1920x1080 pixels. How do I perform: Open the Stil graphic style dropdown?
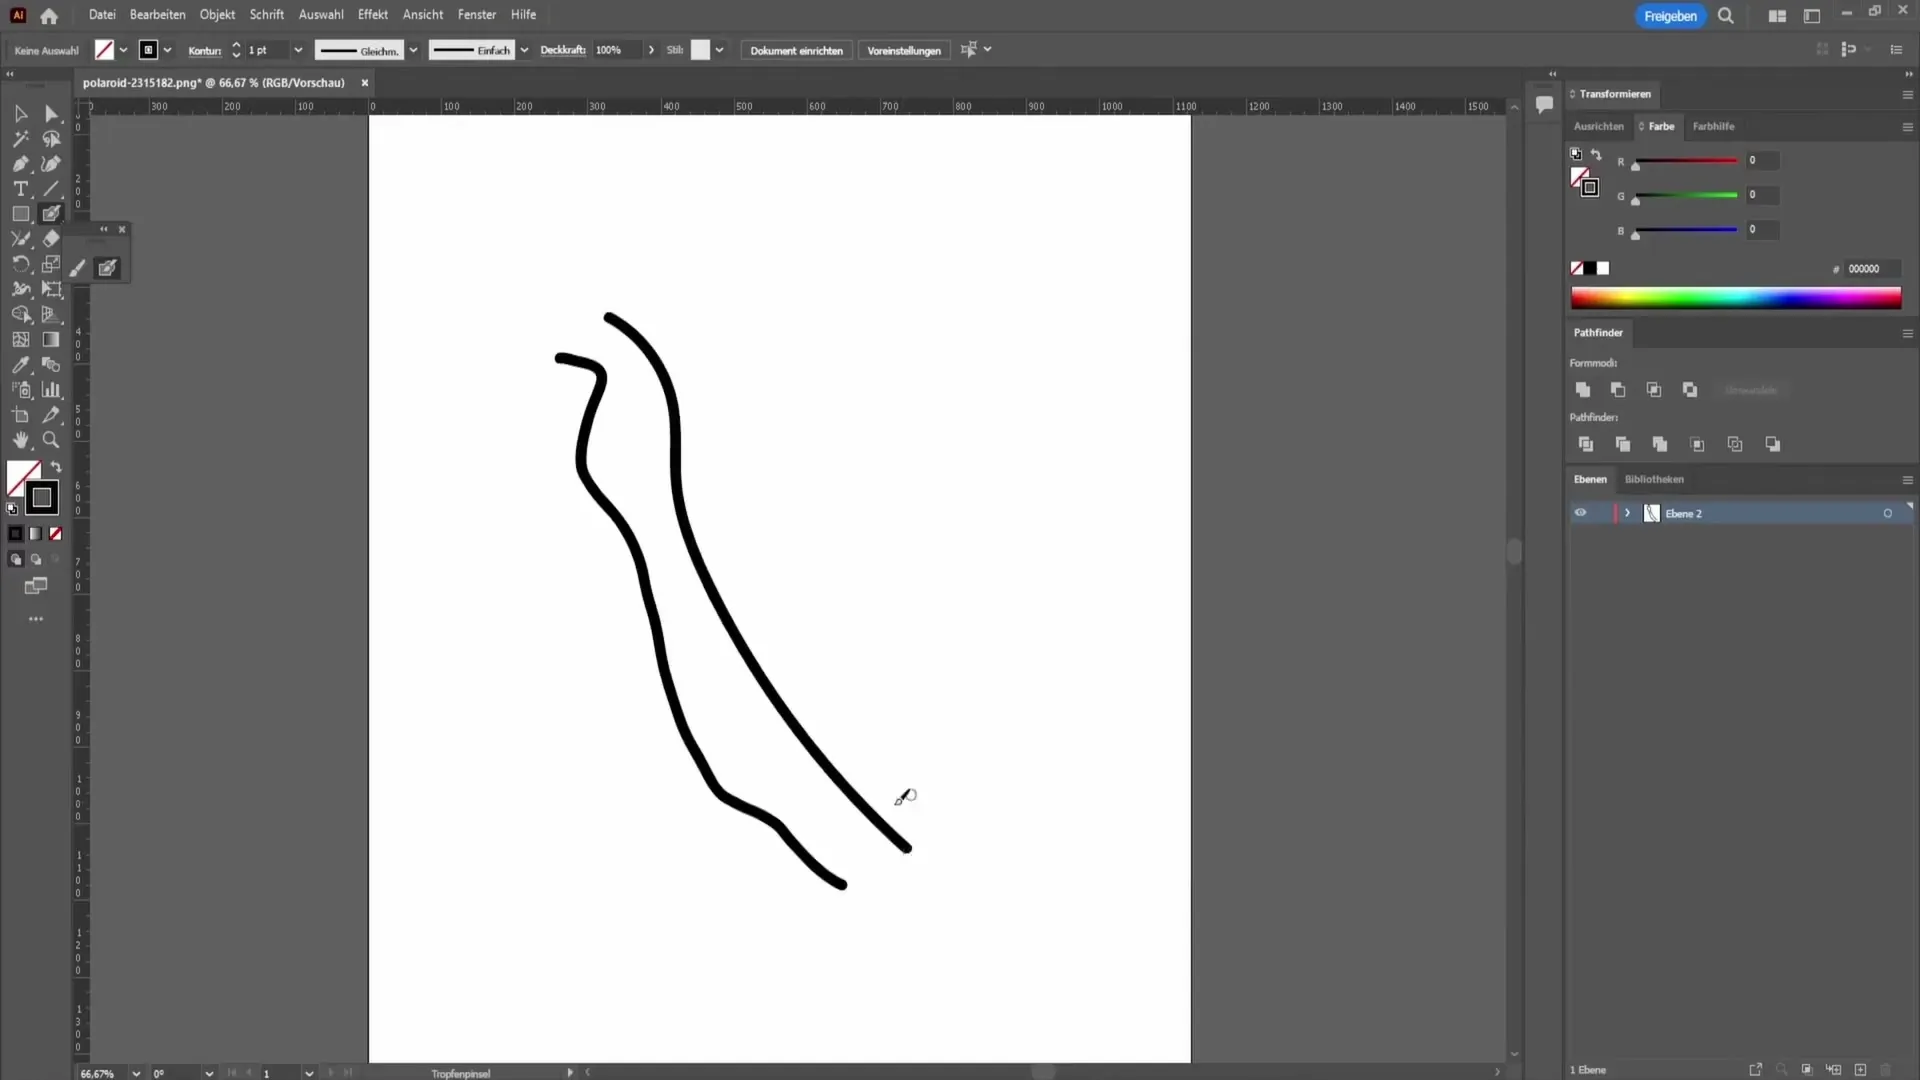pyautogui.click(x=719, y=50)
